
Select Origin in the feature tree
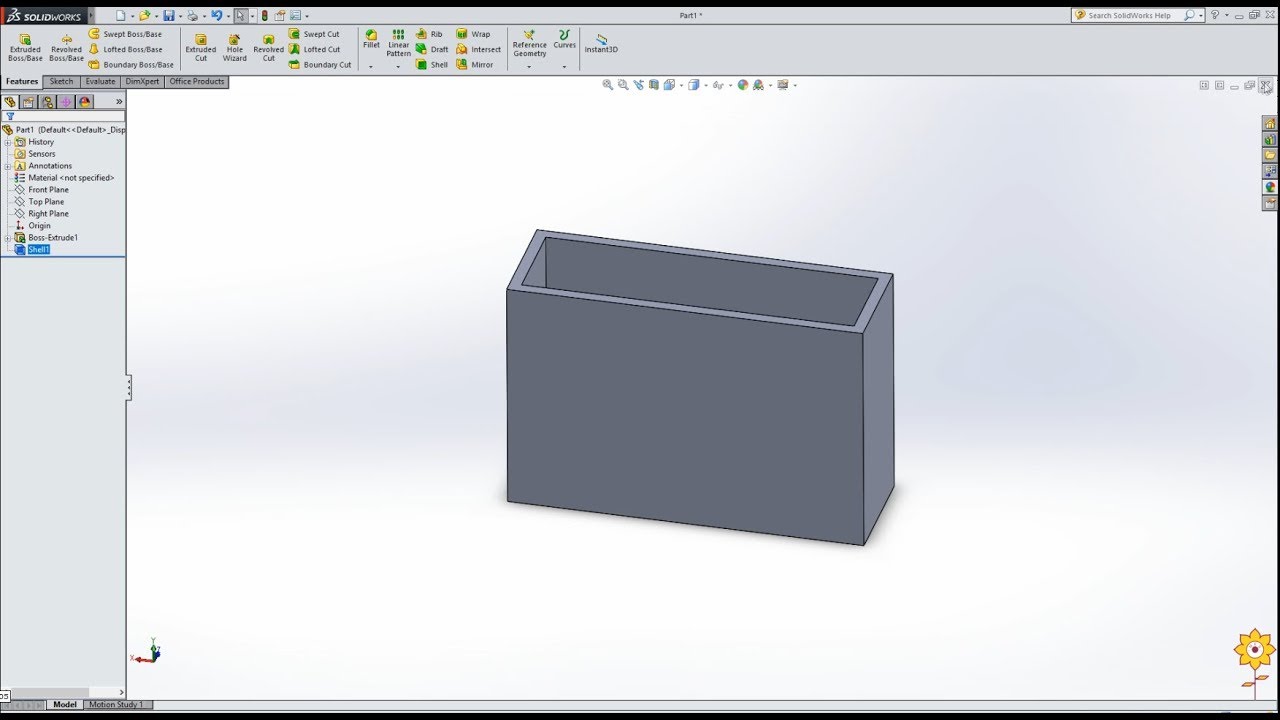(x=39, y=226)
